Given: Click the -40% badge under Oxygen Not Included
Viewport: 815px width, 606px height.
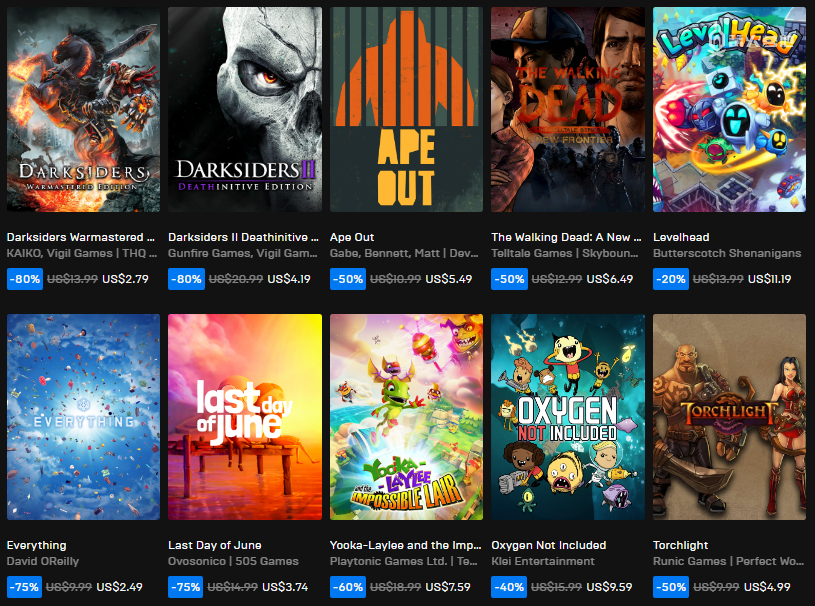Looking at the screenshot, I should click(509, 587).
